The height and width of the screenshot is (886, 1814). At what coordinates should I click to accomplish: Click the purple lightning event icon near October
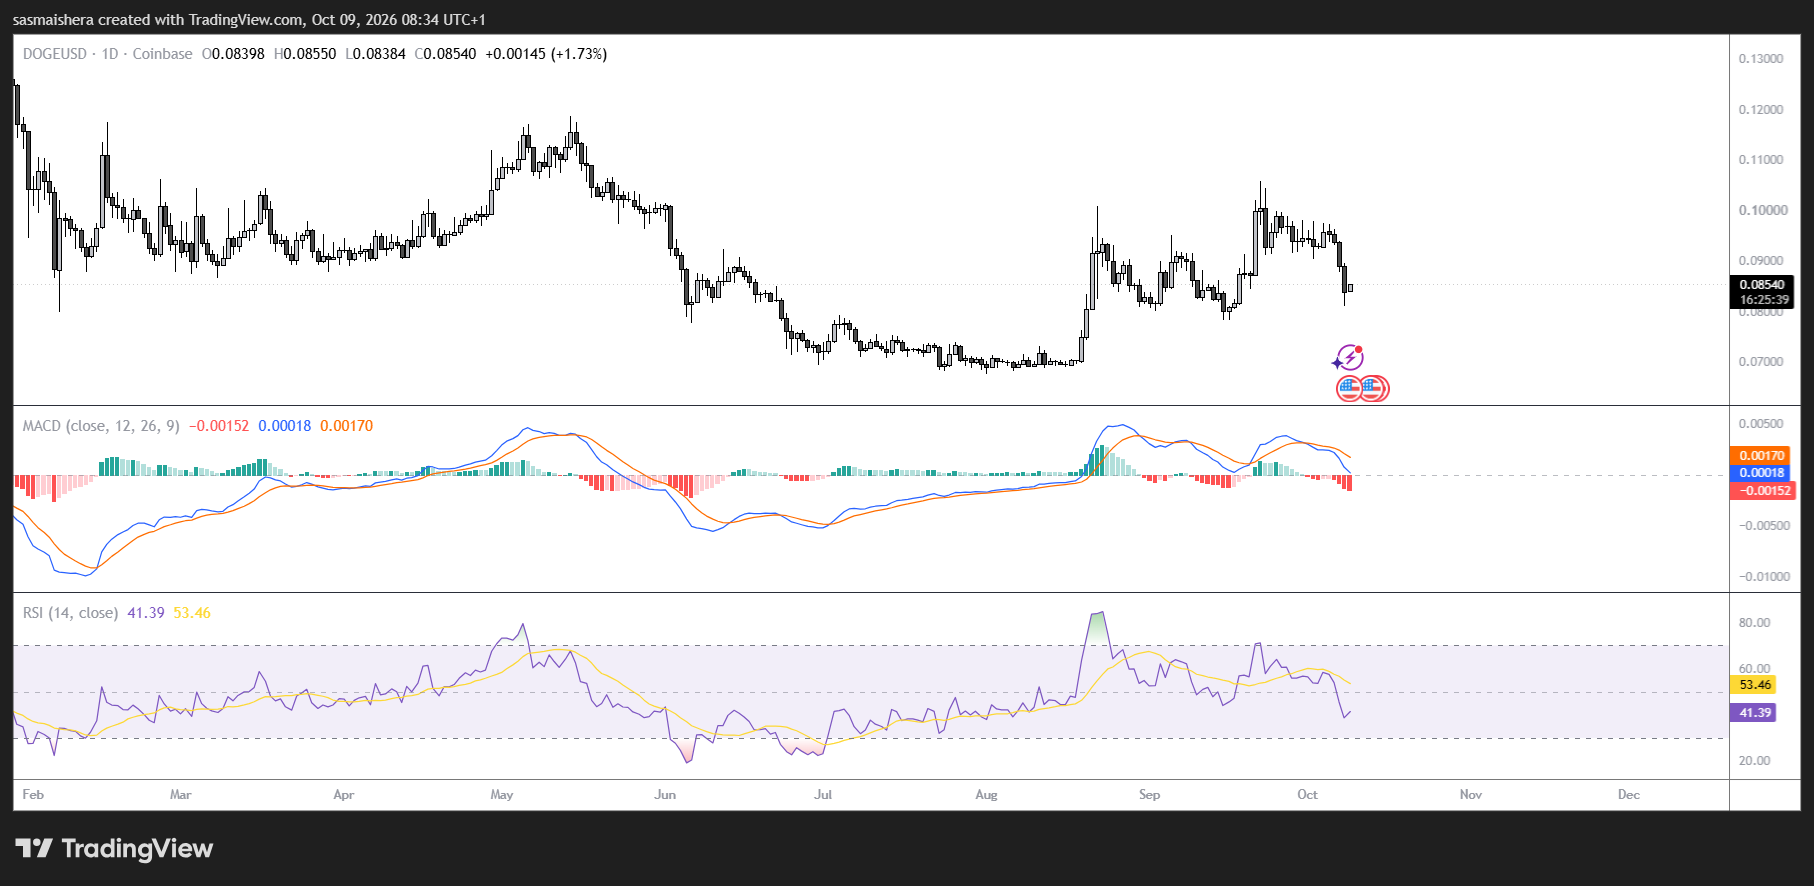coord(1349,358)
